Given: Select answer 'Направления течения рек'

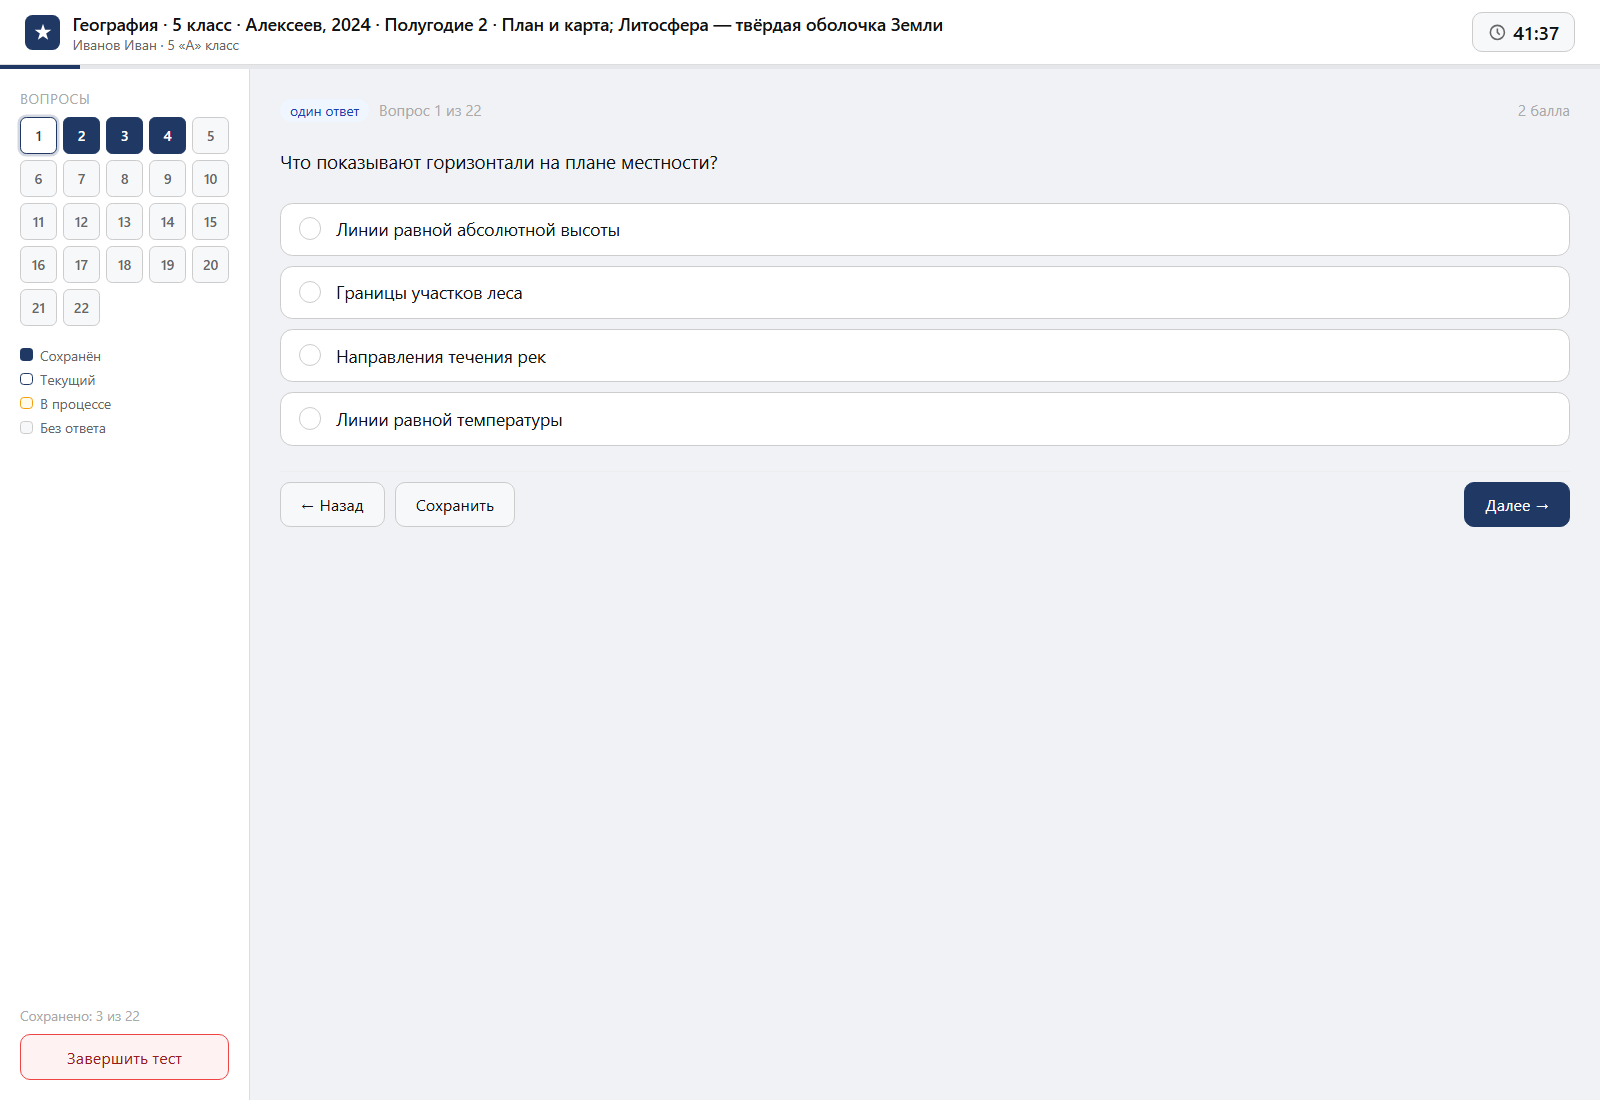Looking at the screenshot, I should point(924,356).
